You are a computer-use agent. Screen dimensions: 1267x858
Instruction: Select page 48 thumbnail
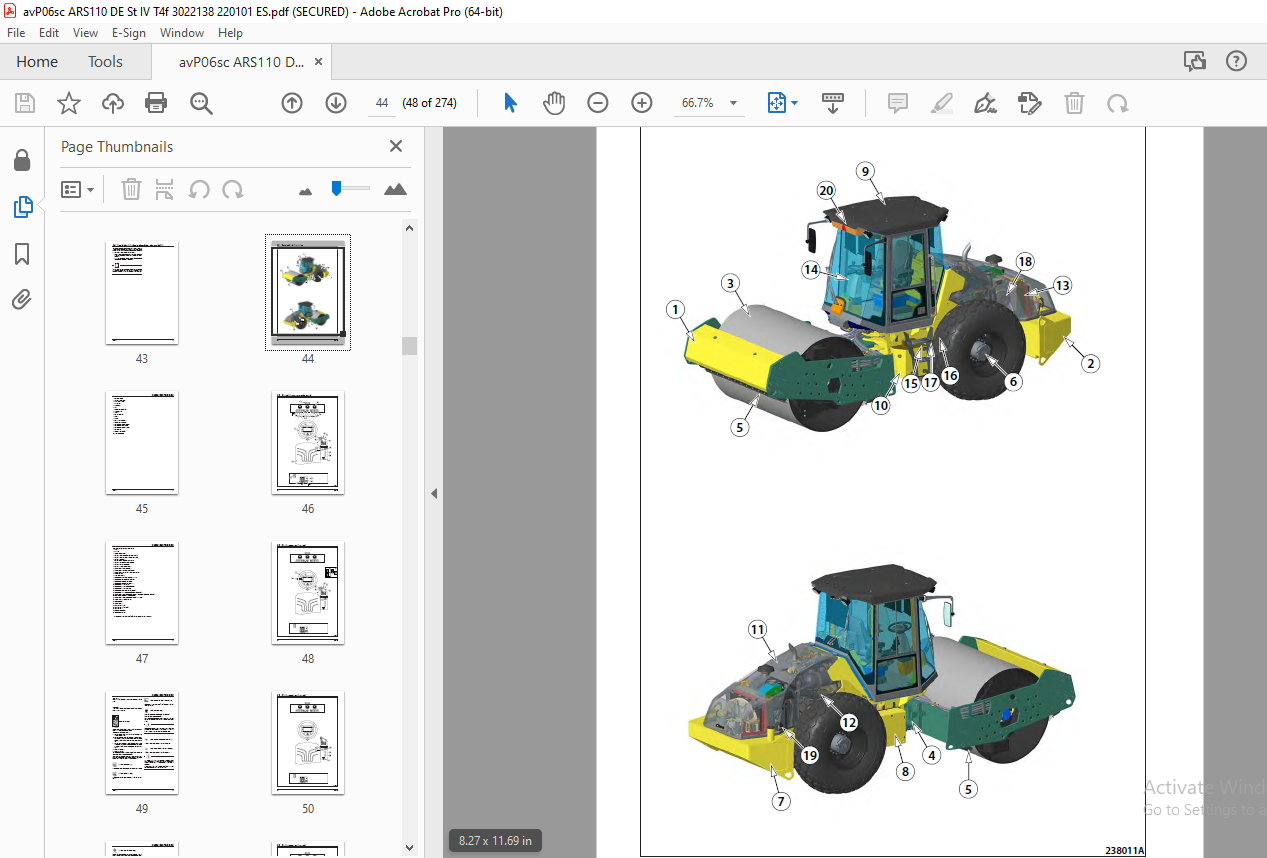[x=308, y=593]
